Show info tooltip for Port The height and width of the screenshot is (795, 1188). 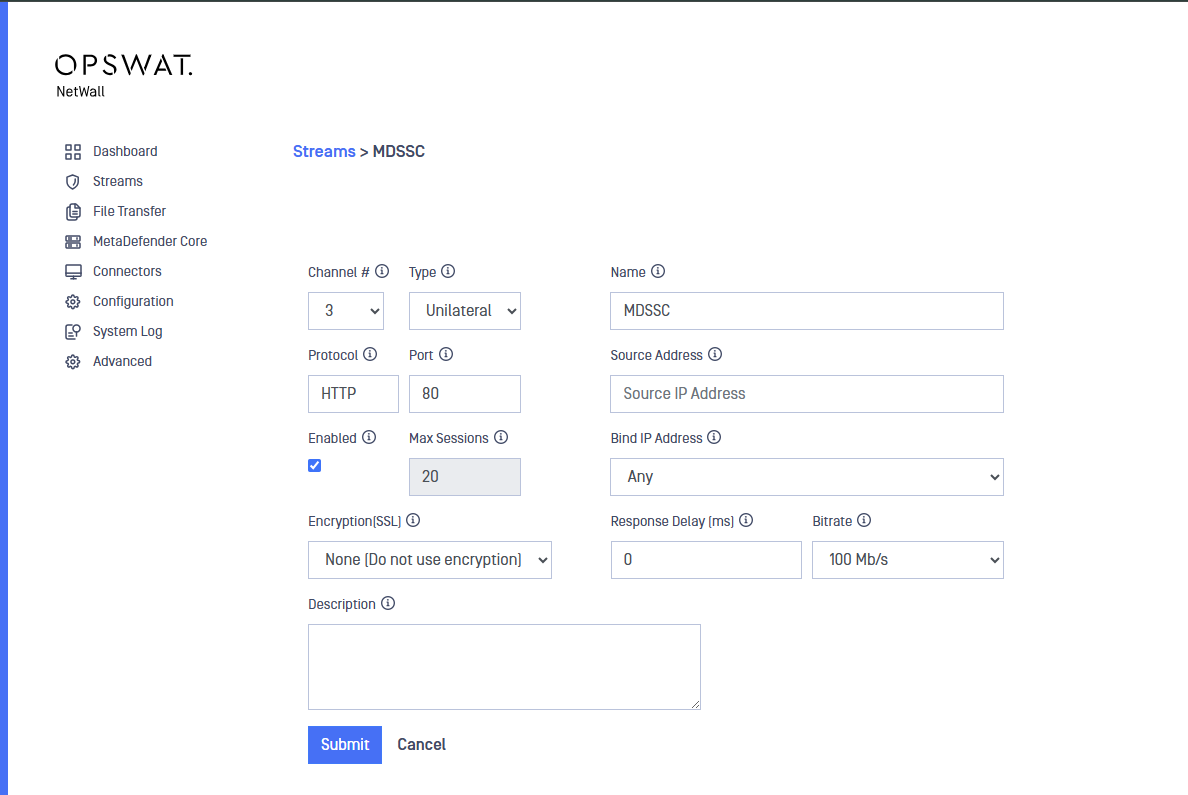tap(446, 354)
